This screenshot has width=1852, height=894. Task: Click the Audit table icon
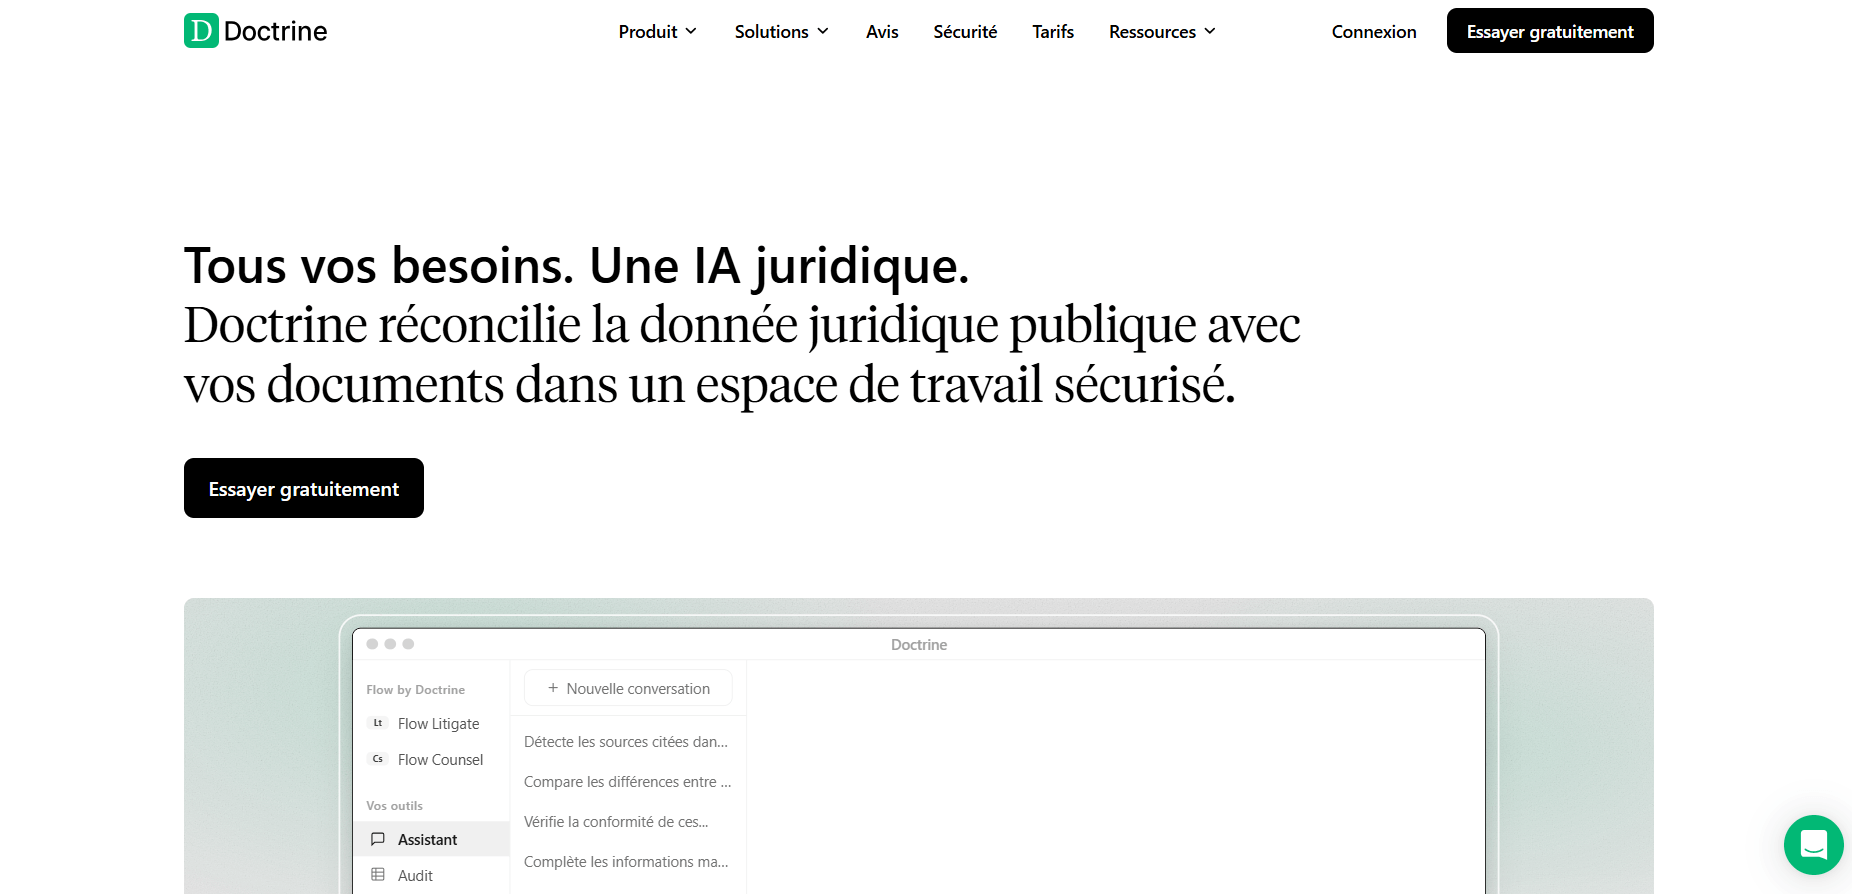[x=378, y=875]
